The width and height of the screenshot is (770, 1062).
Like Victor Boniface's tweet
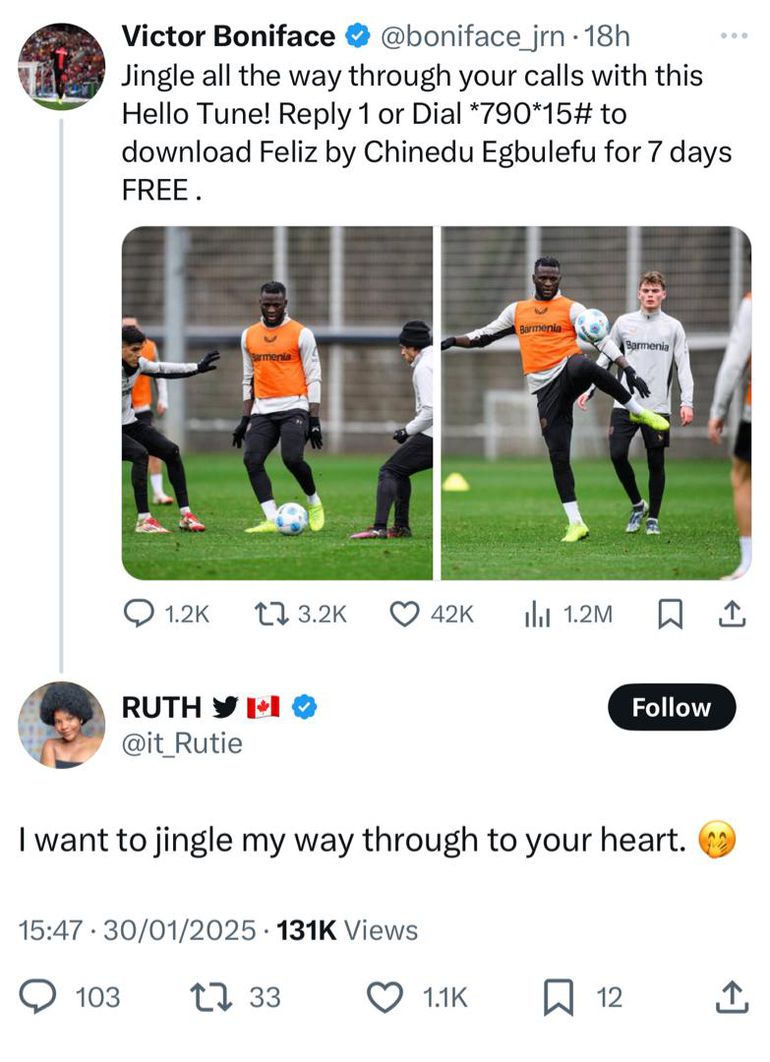pyautogui.click(x=403, y=614)
